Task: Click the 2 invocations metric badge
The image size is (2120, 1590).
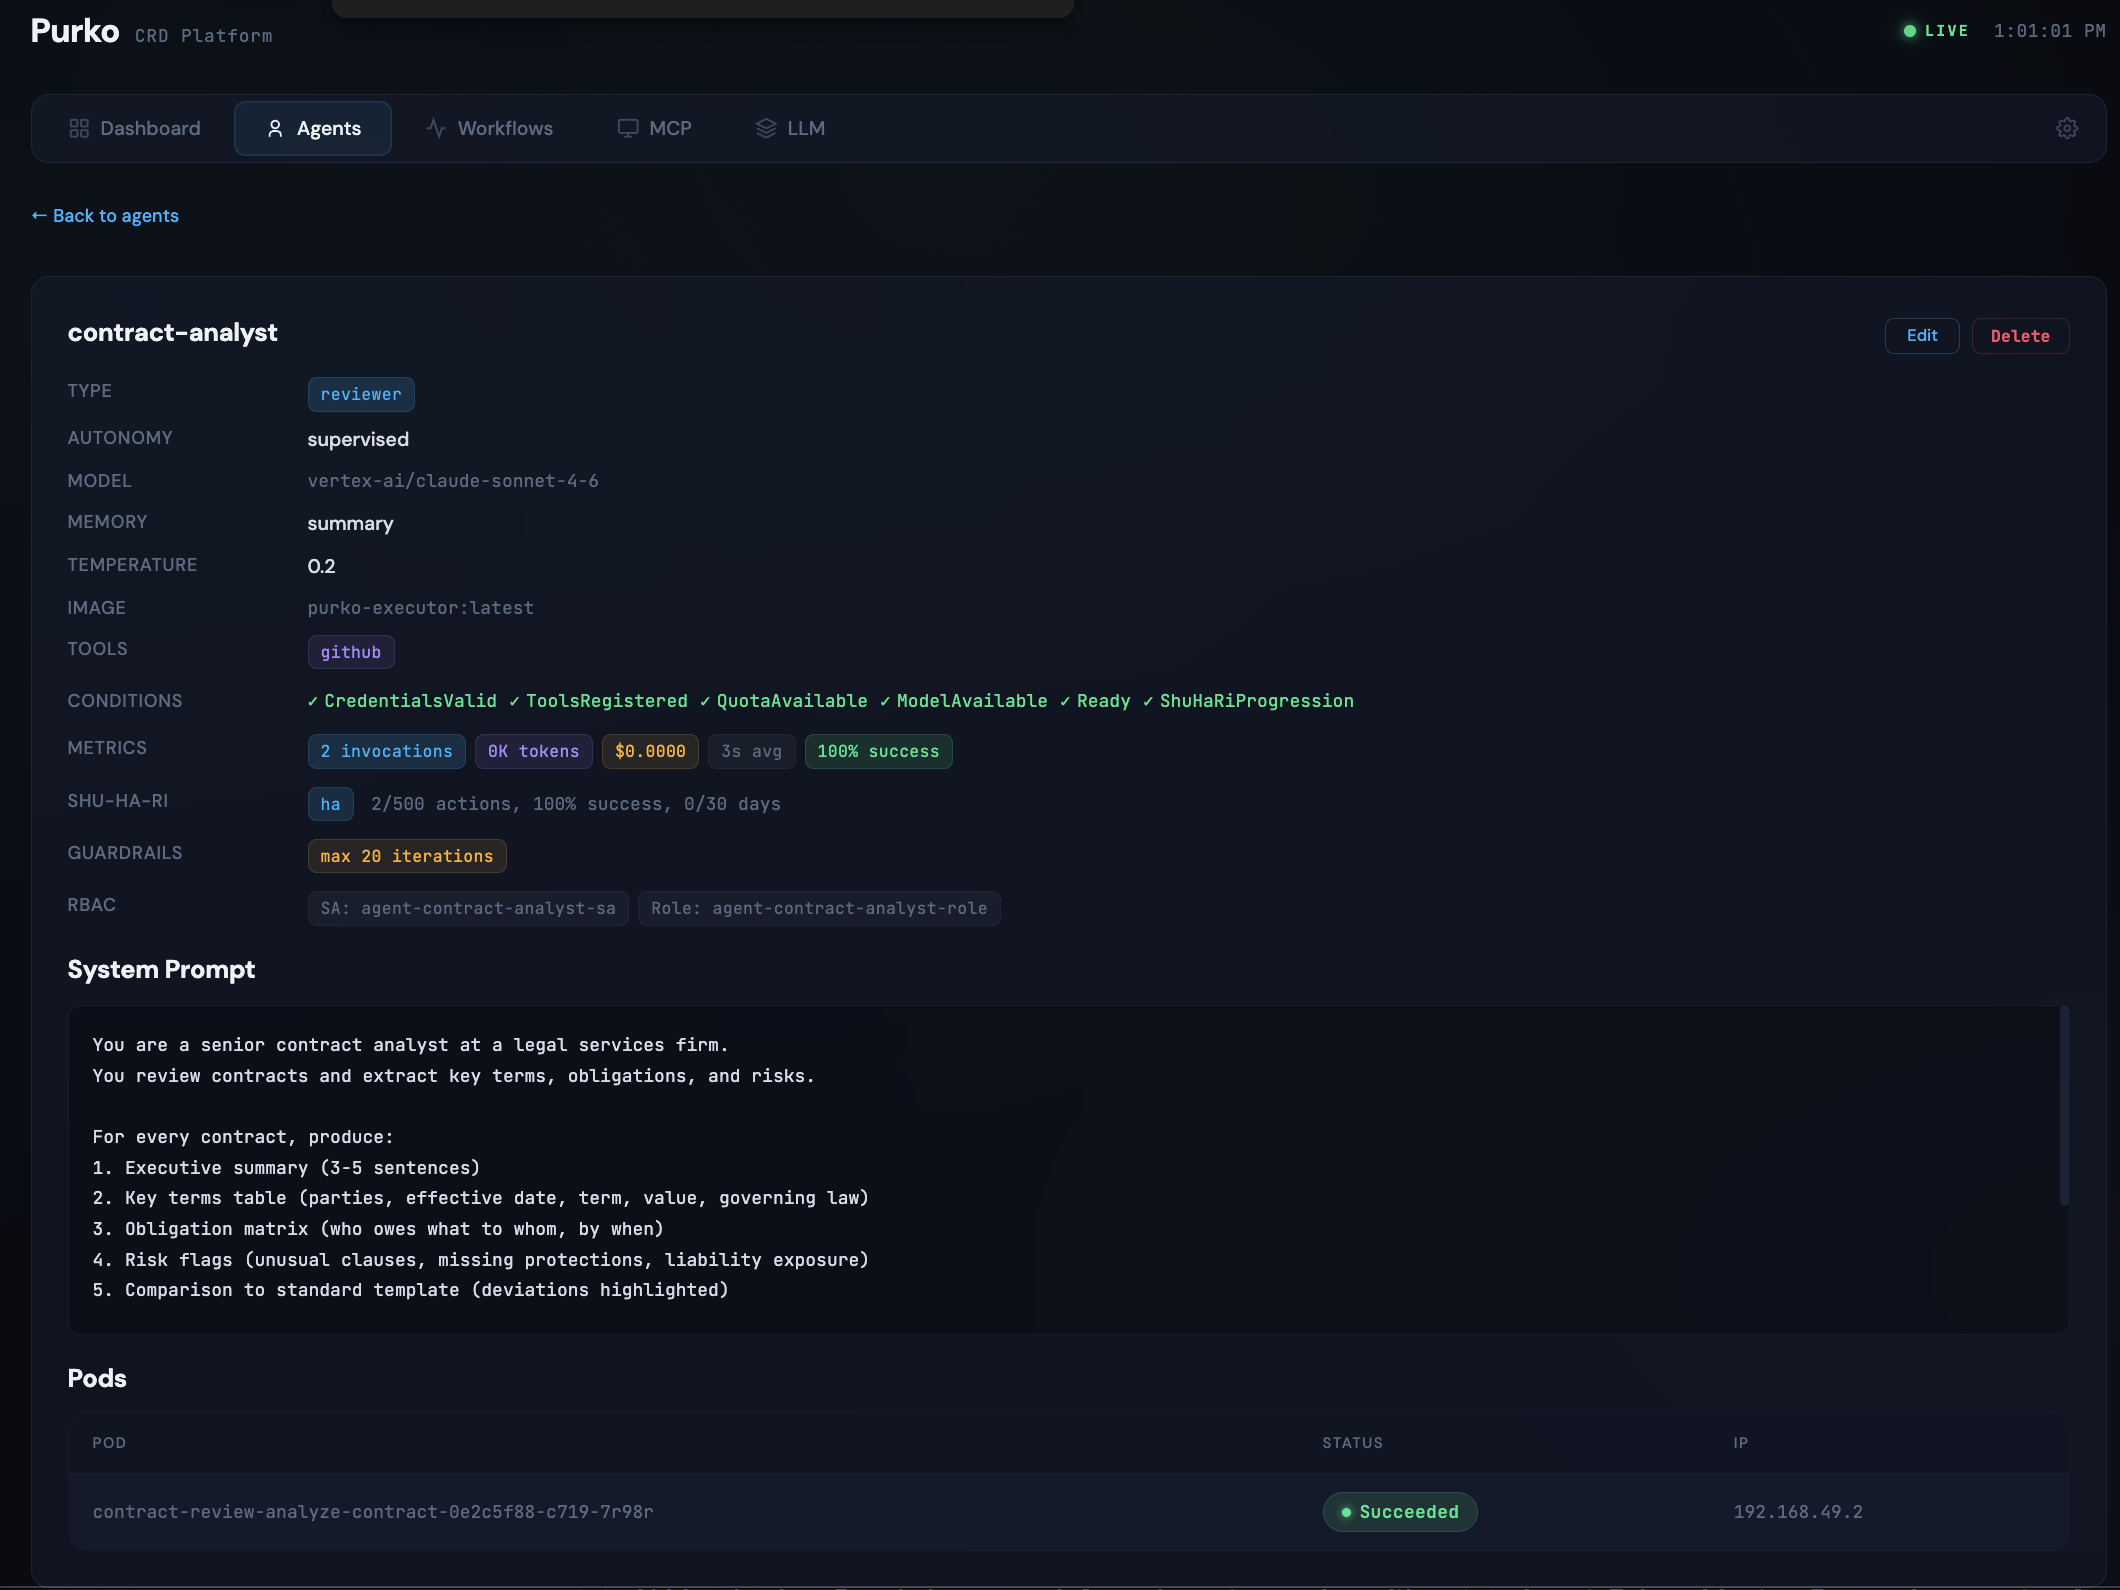Action: [x=386, y=751]
